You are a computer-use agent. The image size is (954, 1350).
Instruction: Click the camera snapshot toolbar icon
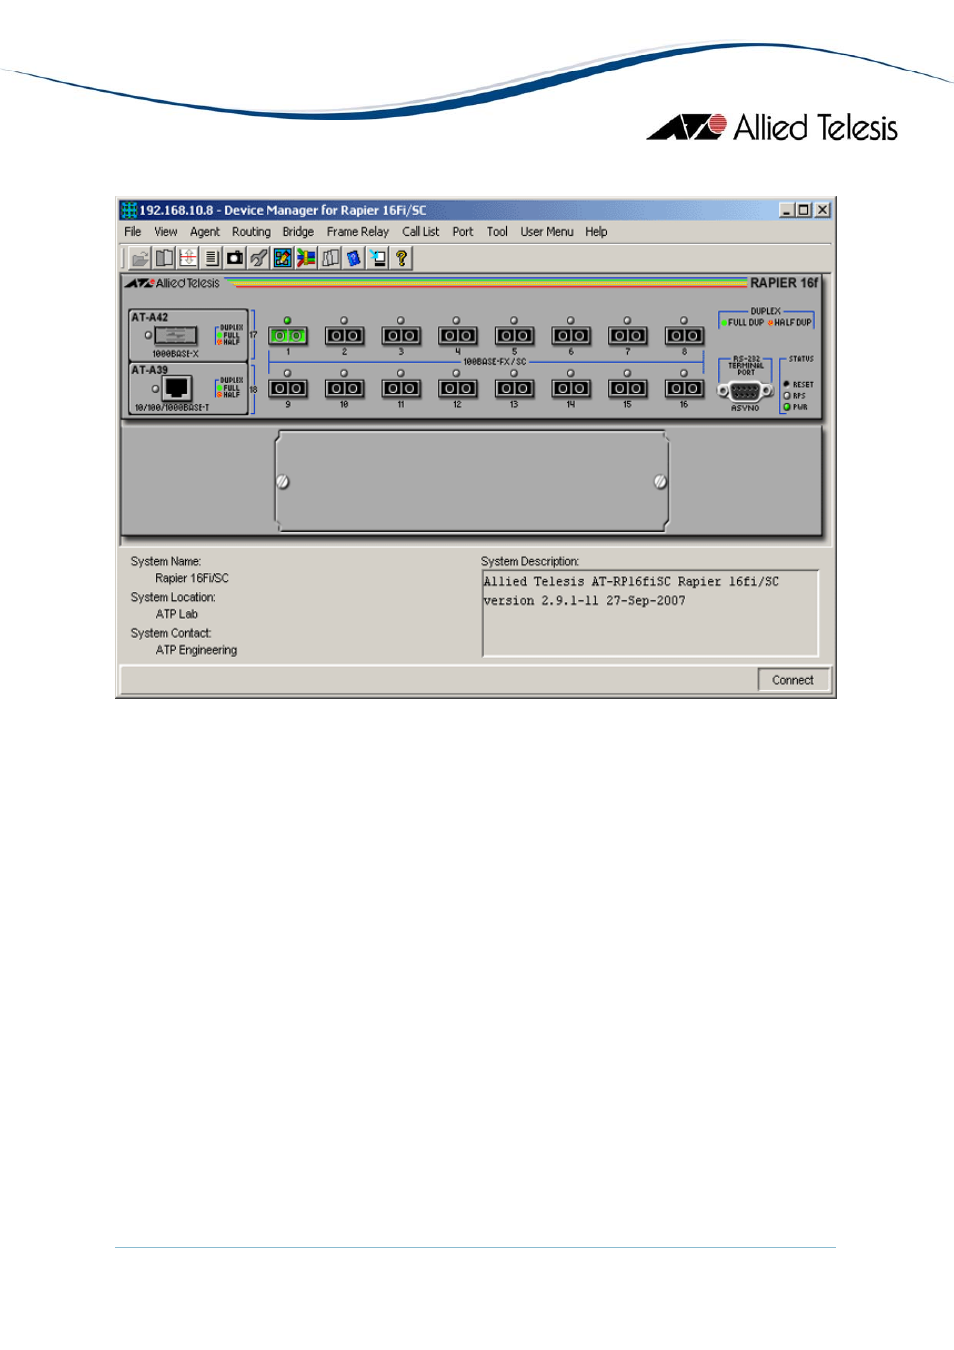pos(235,258)
